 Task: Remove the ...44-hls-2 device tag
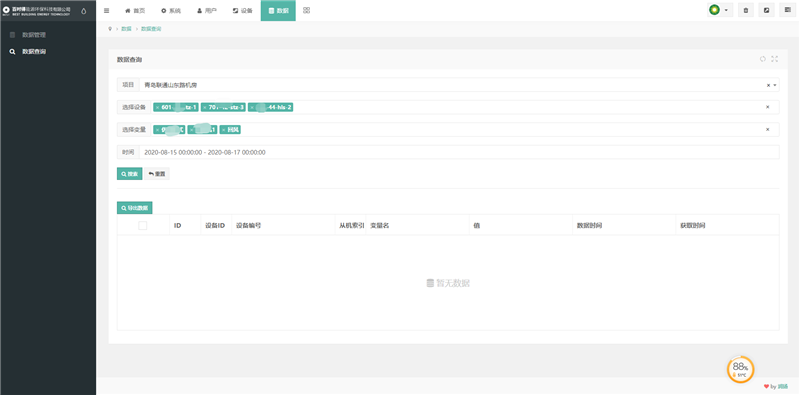252,107
